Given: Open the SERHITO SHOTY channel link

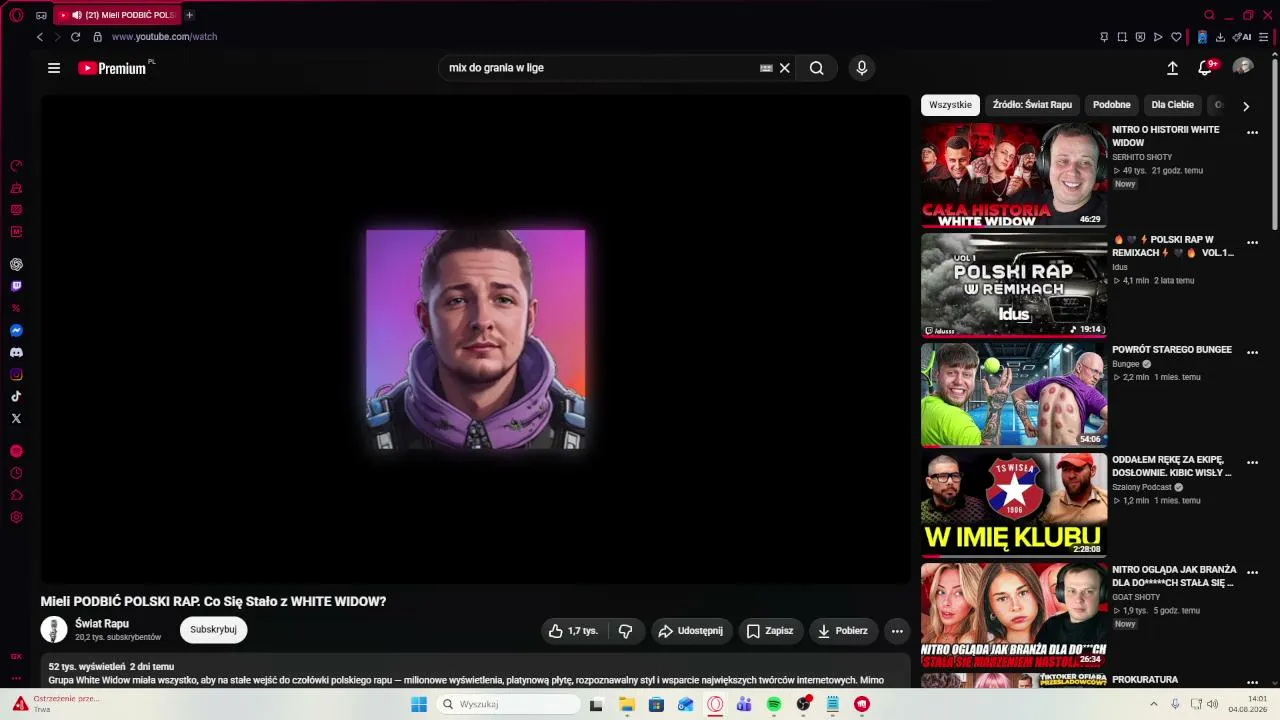Looking at the screenshot, I should tap(1142, 157).
